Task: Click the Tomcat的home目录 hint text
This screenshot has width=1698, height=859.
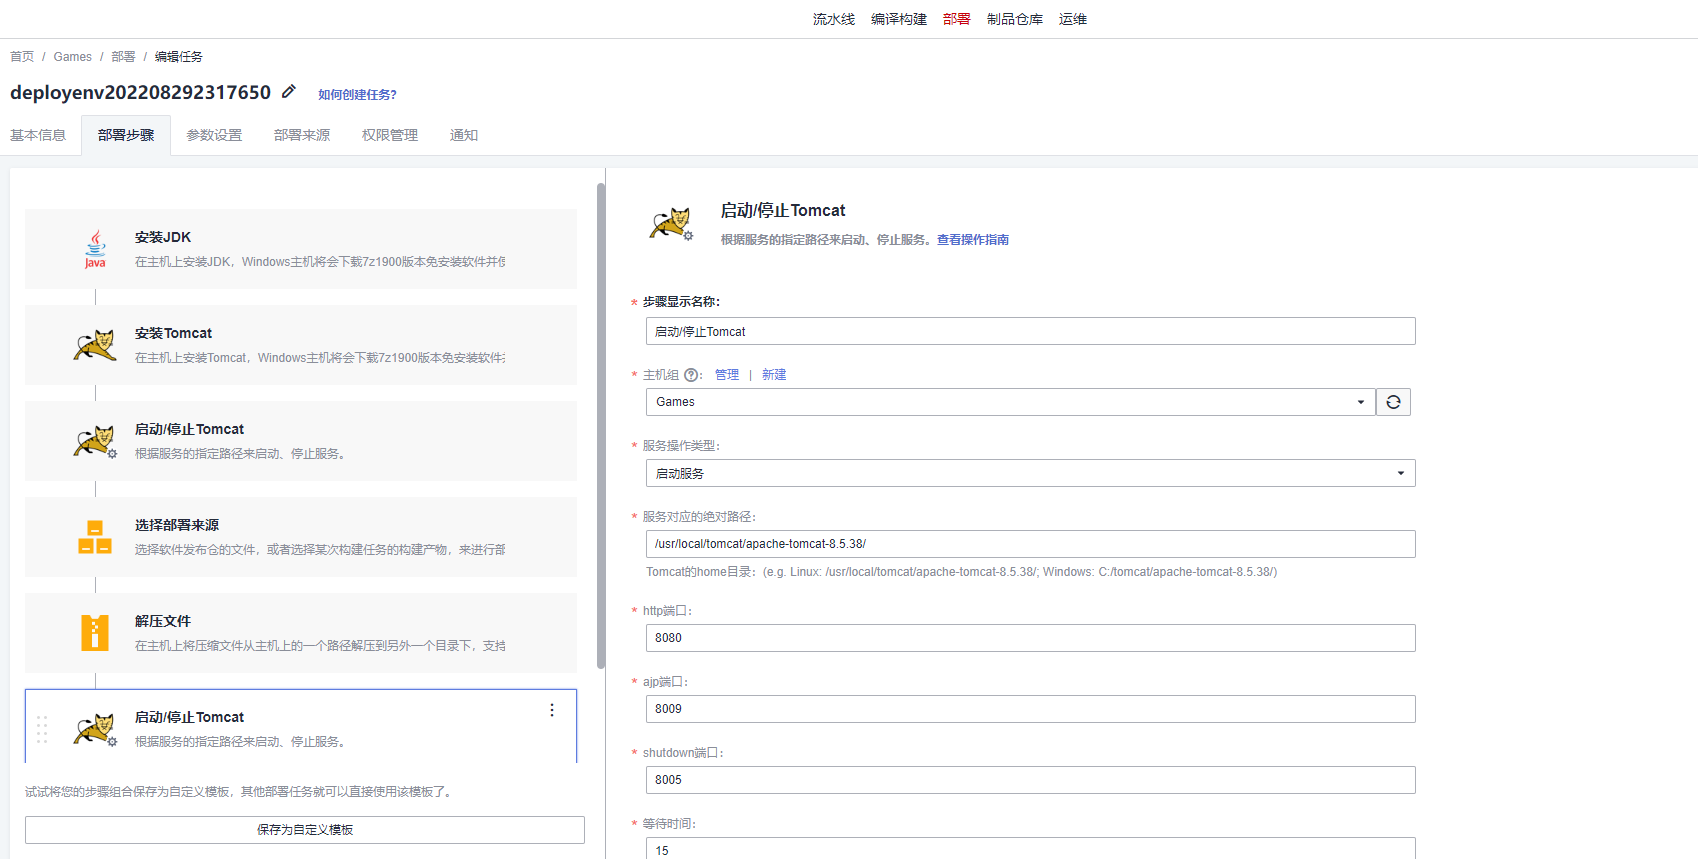Action: (961, 572)
